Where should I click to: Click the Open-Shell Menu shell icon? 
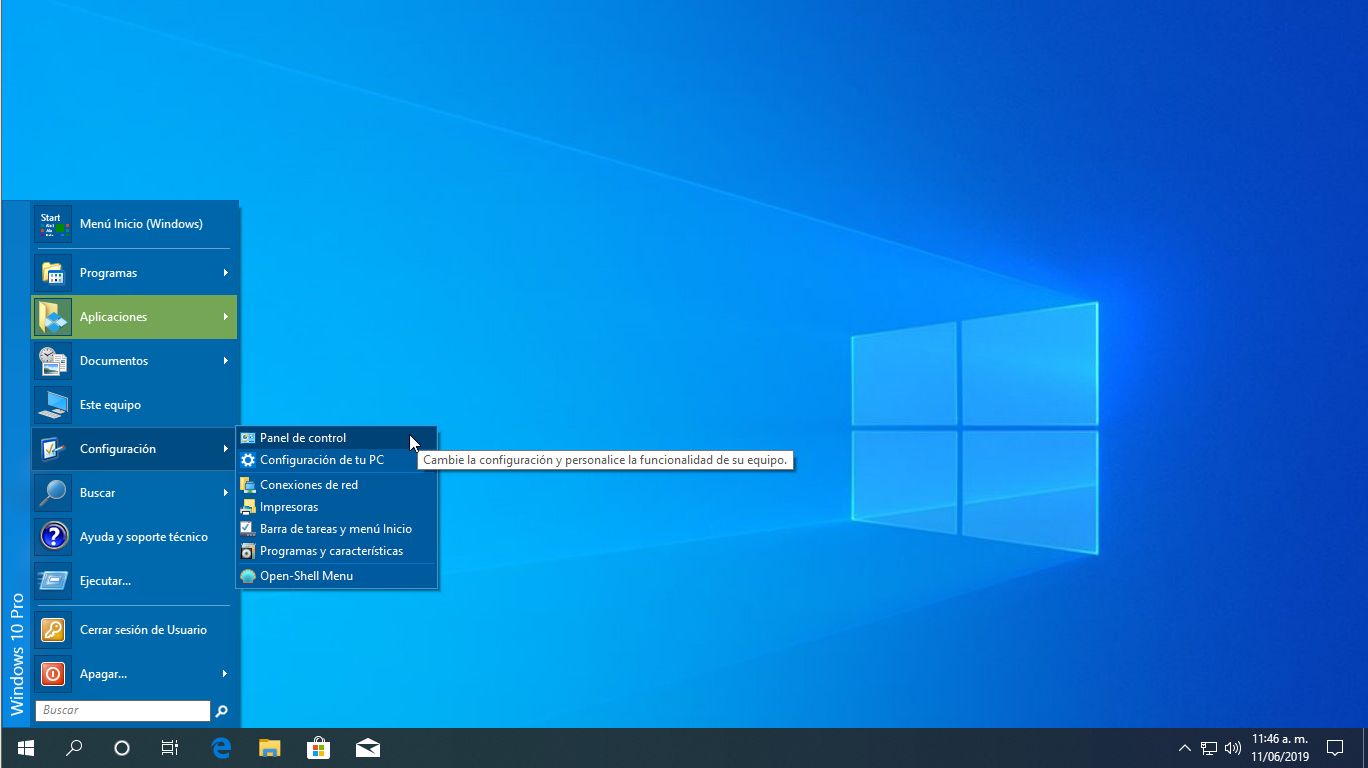pos(248,576)
